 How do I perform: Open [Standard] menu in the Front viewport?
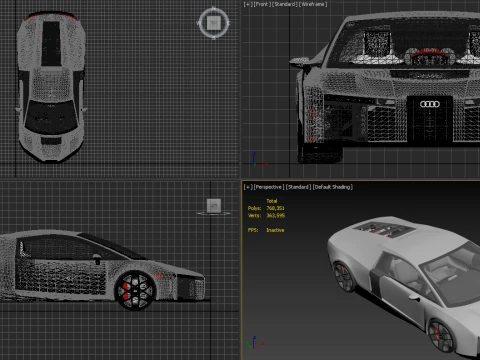pos(285,4)
